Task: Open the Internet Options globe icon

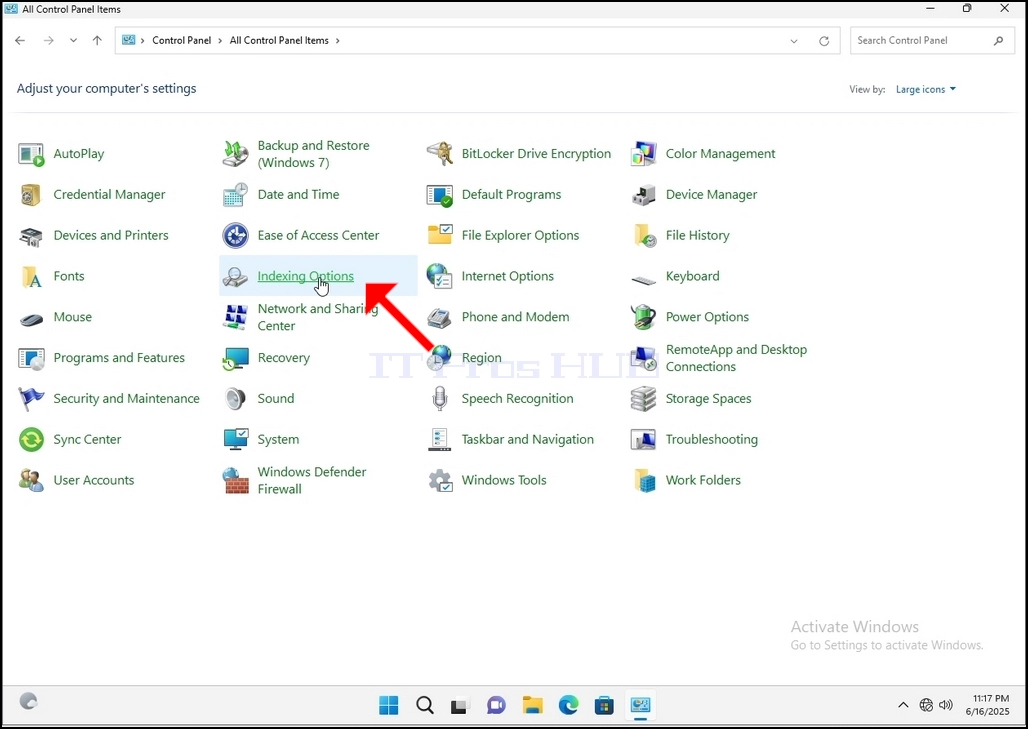Action: 439,277
